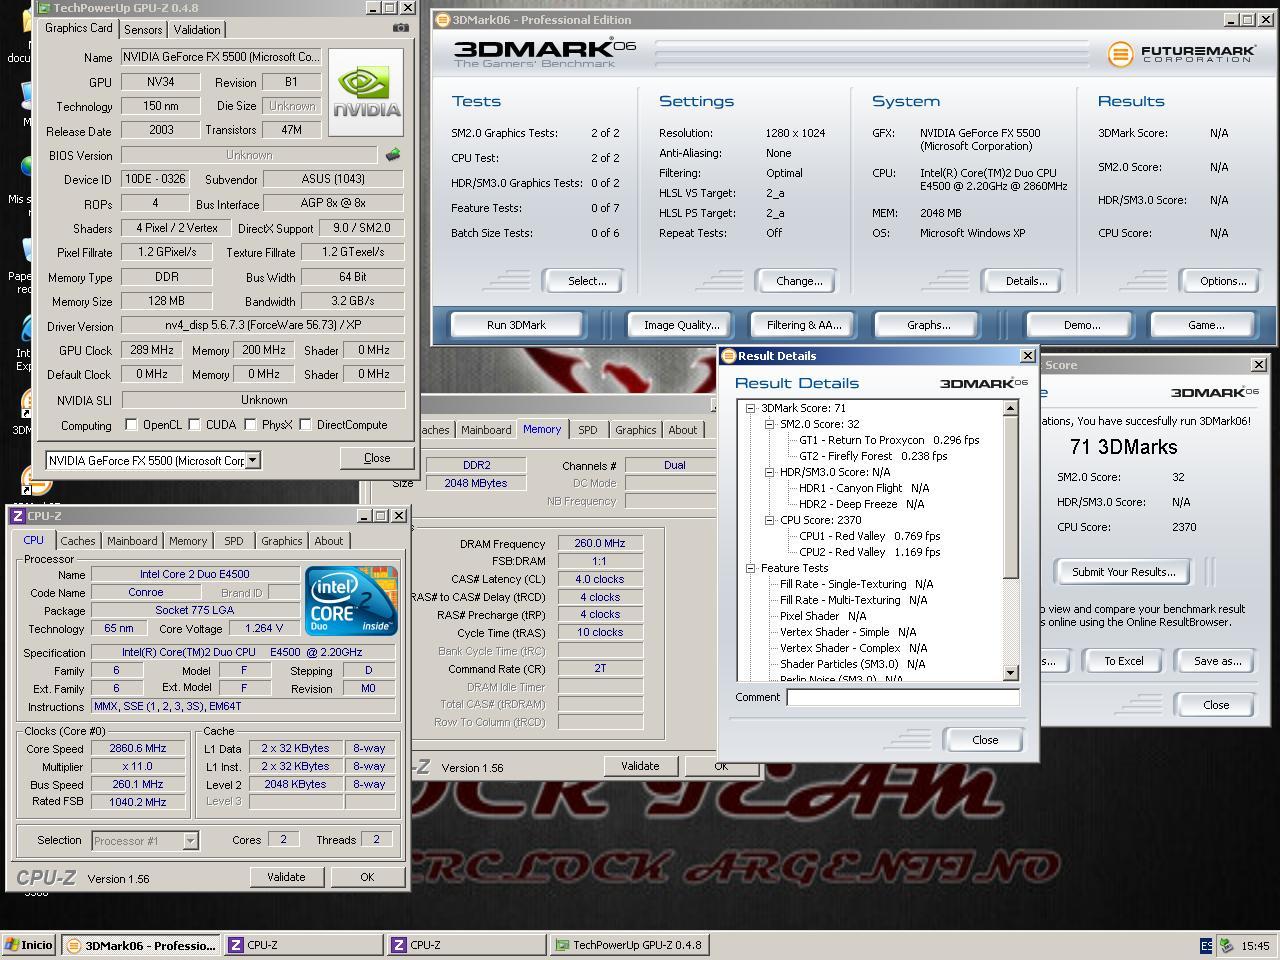Screen dimensions: 1280x960
Task: Switch to the Validation tab in GPU-Z
Action: coord(197,30)
